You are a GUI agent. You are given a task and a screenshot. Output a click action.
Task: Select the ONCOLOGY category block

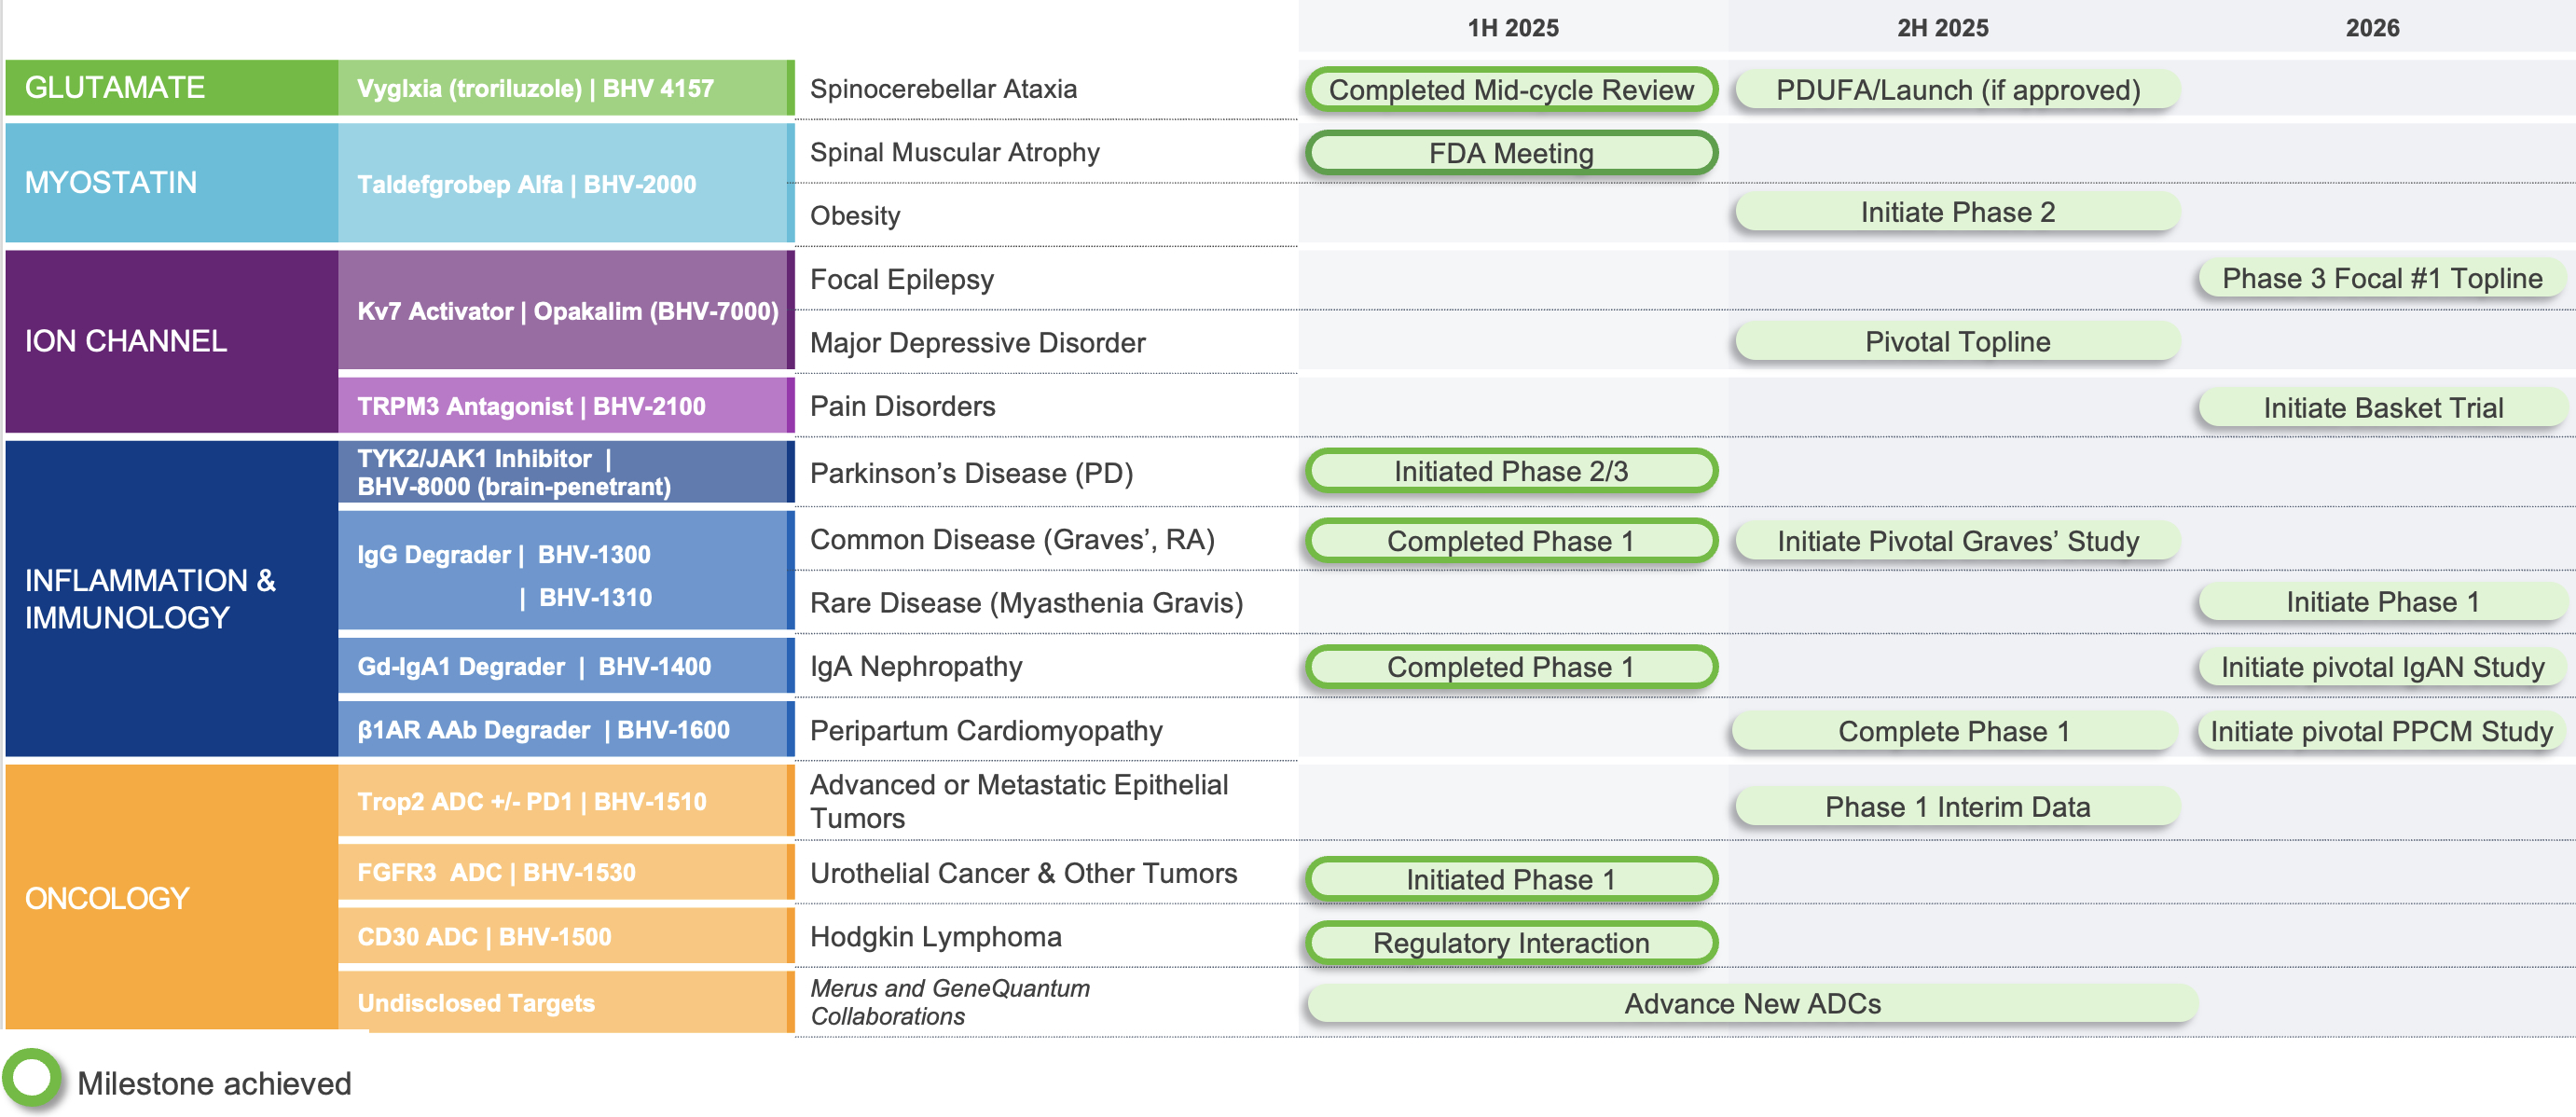(x=171, y=898)
